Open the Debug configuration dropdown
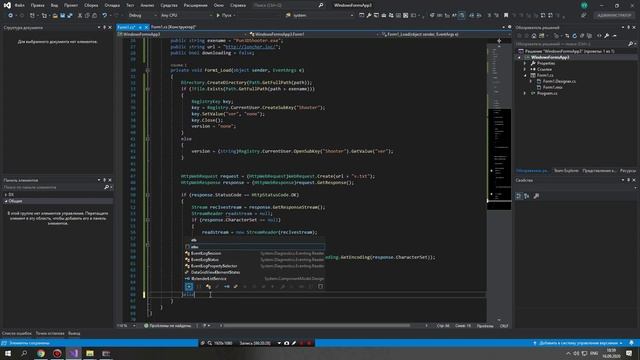Viewport: 640px width, 360px height. 142,16
